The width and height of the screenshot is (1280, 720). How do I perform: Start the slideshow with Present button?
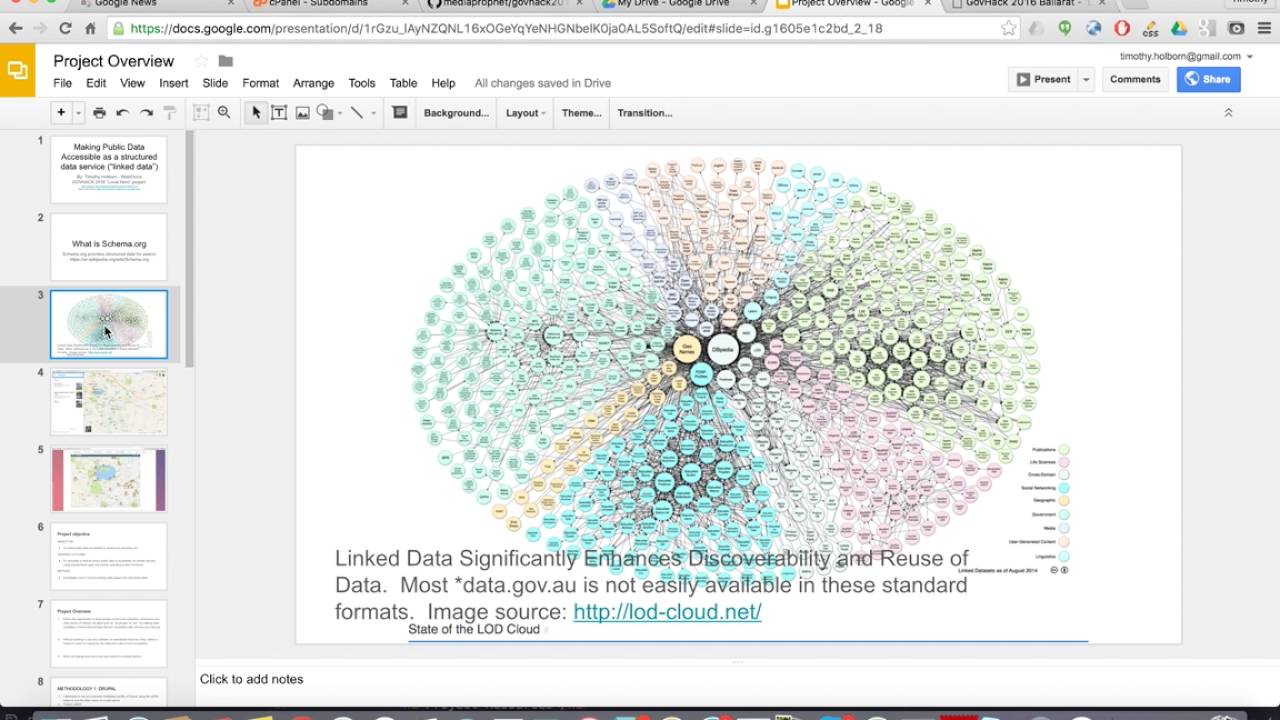tap(1044, 79)
